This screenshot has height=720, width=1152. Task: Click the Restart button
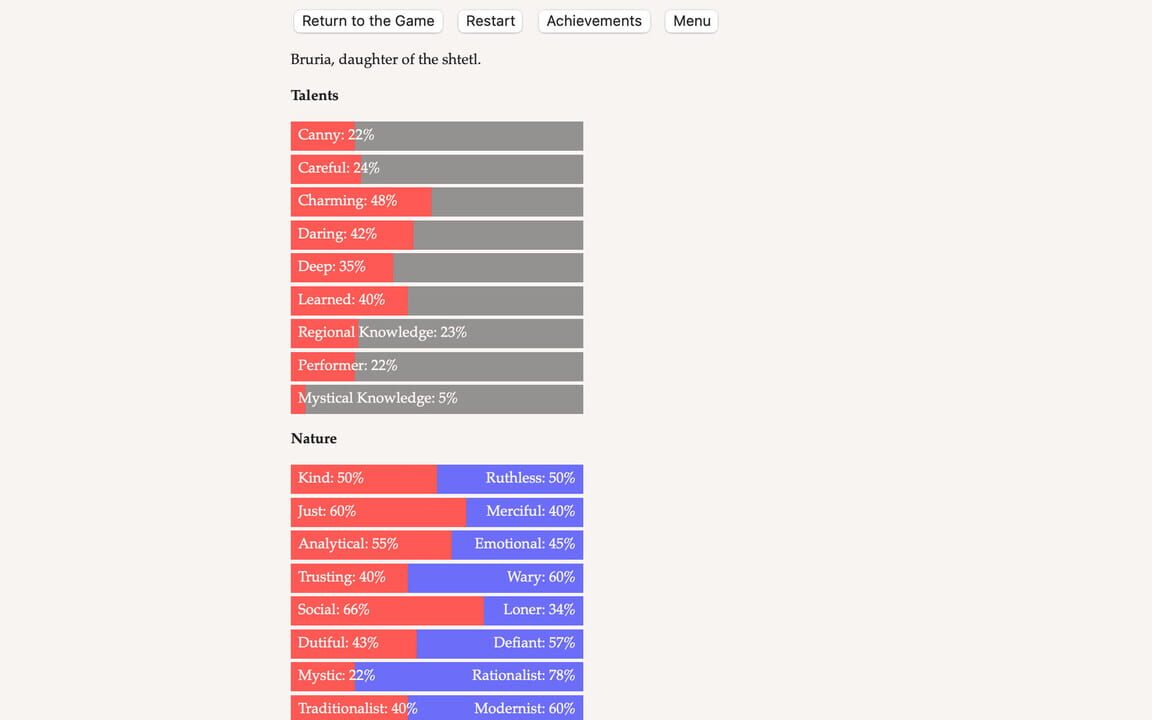(489, 21)
